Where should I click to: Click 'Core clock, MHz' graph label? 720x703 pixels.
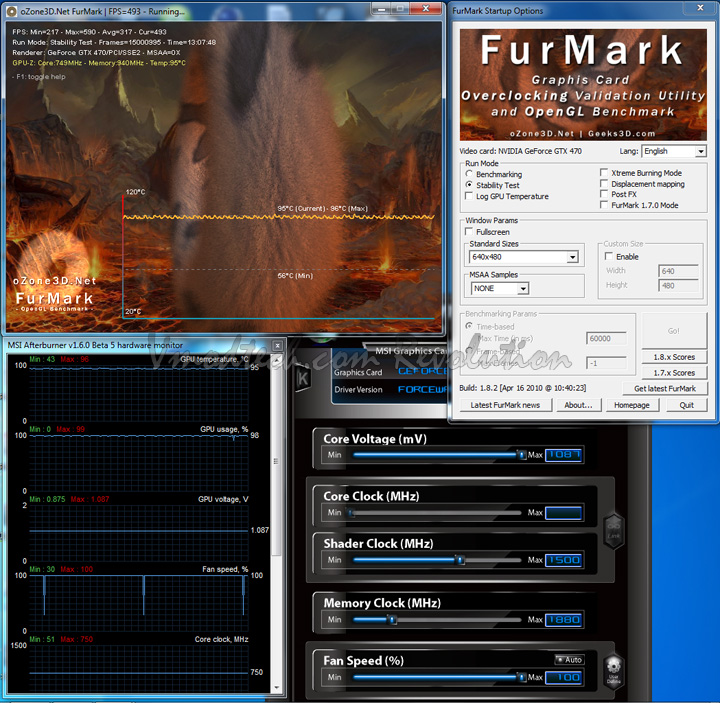pyautogui.click(x=221, y=639)
